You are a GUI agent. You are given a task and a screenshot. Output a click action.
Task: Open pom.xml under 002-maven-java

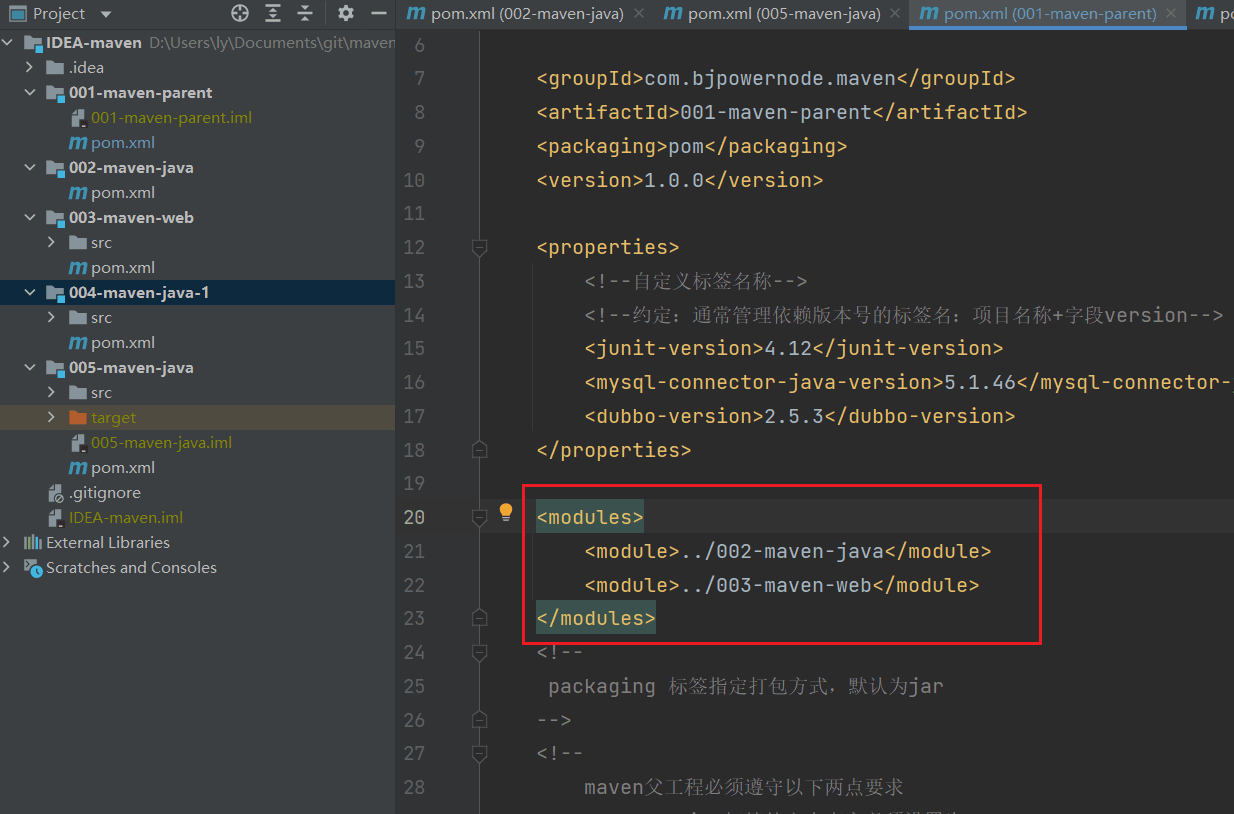(122, 193)
